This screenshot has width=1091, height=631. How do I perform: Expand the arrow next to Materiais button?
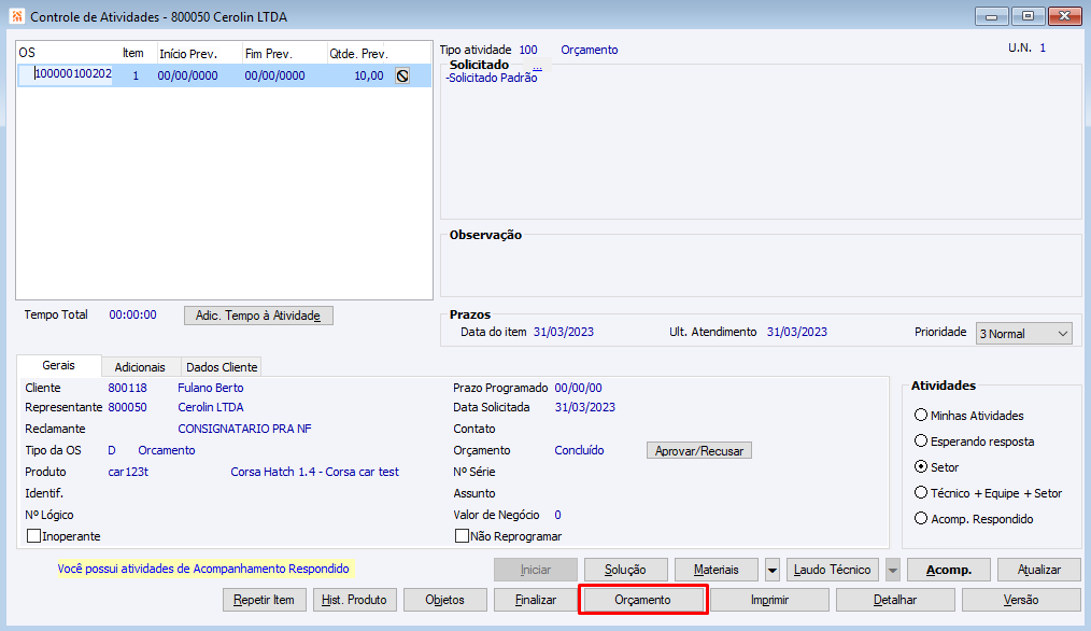(772, 570)
